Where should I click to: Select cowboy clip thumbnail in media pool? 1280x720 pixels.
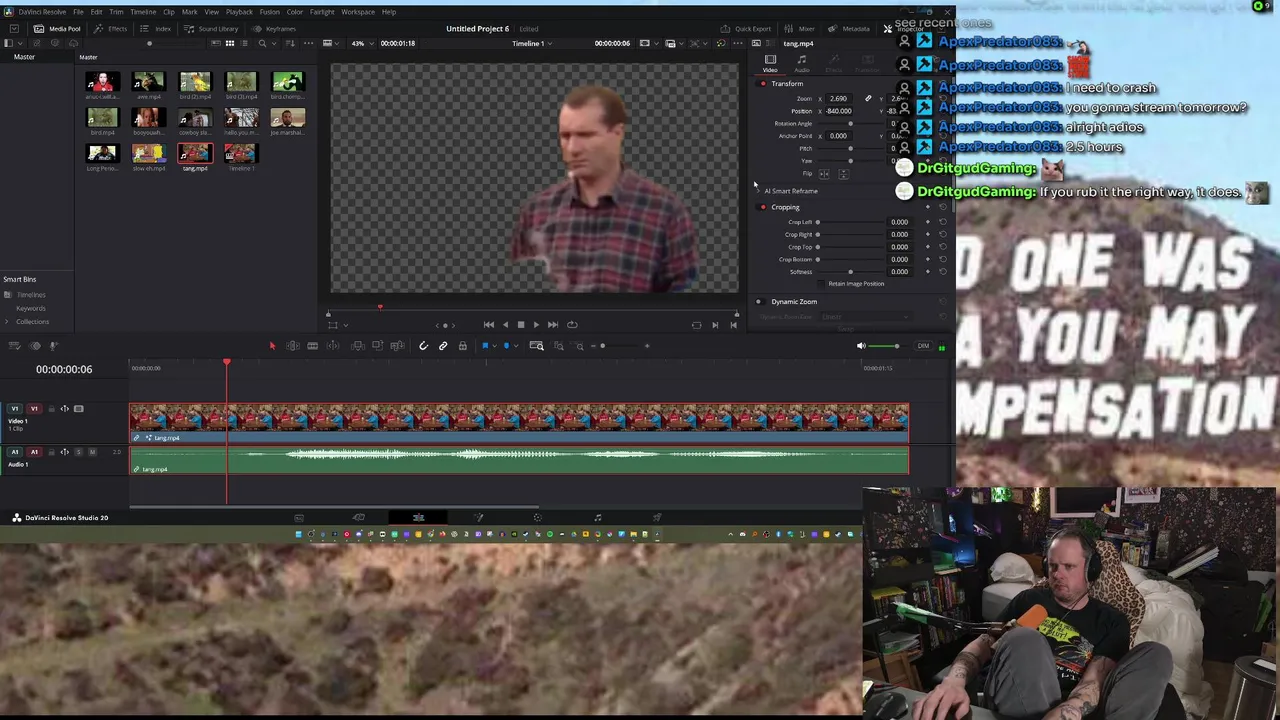(194, 118)
